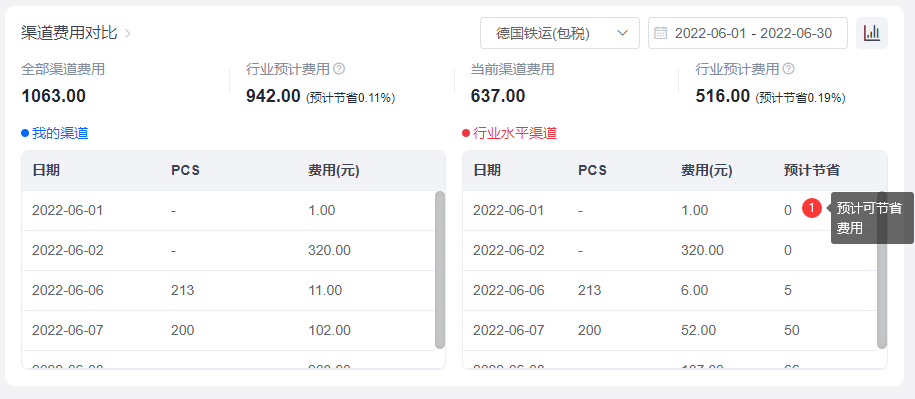The height and width of the screenshot is (399, 915).
Task: Click help icon beside first 行业预计费用
Action: click(339, 69)
